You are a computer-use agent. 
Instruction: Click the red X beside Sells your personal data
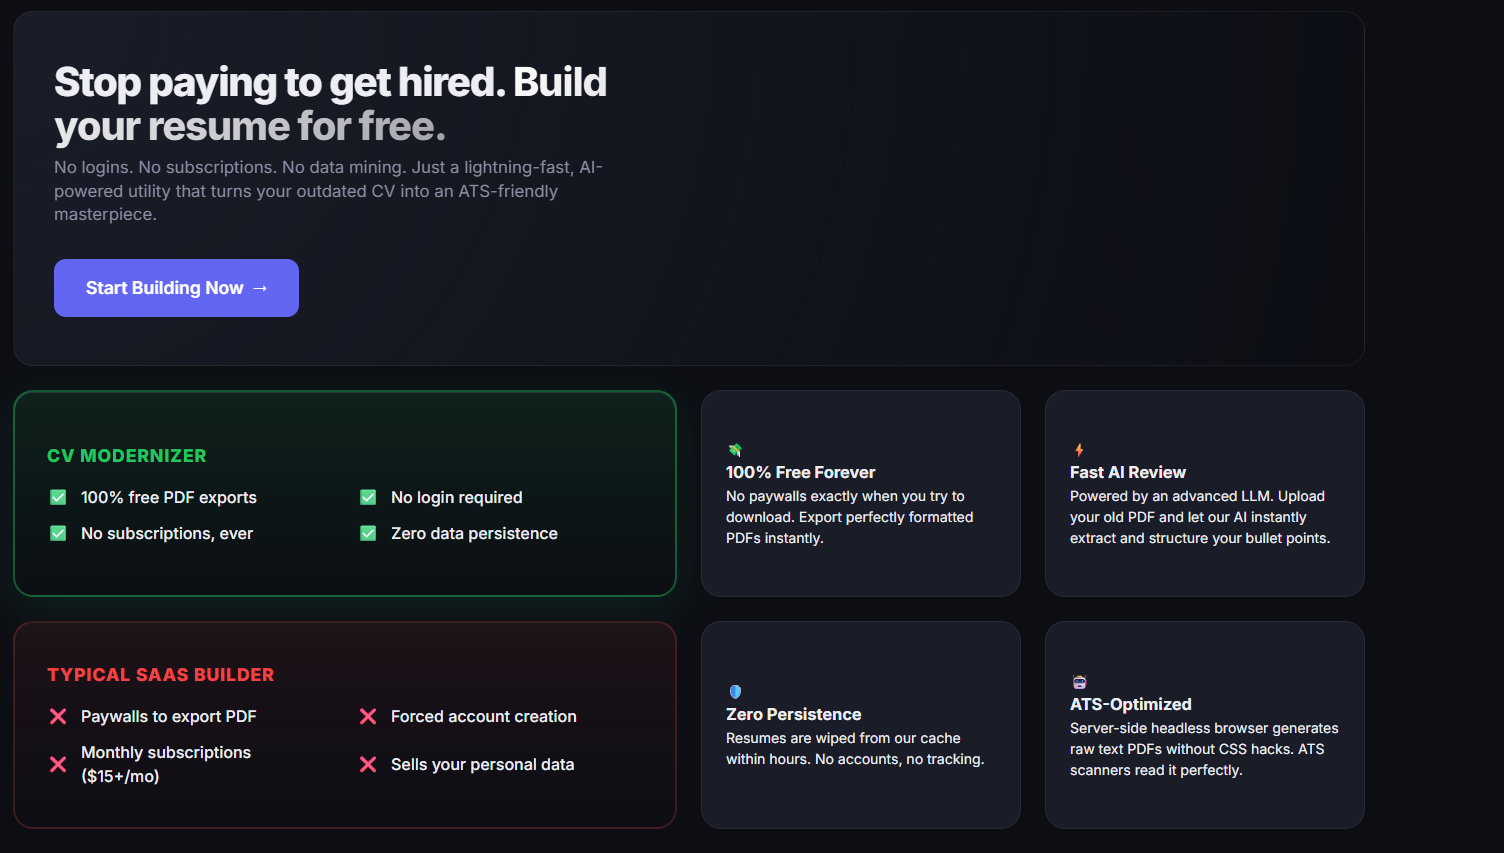click(368, 764)
